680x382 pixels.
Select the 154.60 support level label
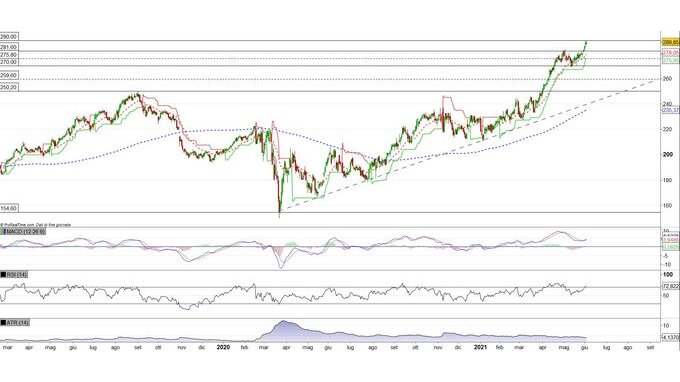[x=9, y=209]
